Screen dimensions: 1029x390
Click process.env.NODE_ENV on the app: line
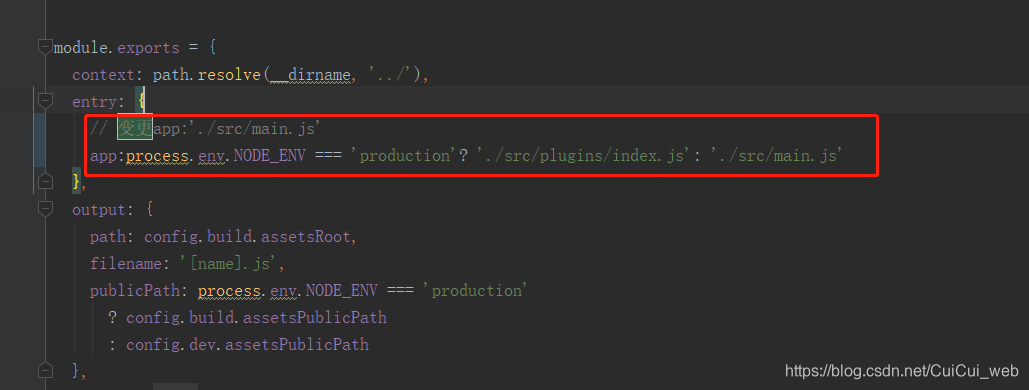click(x=215, y=156)
